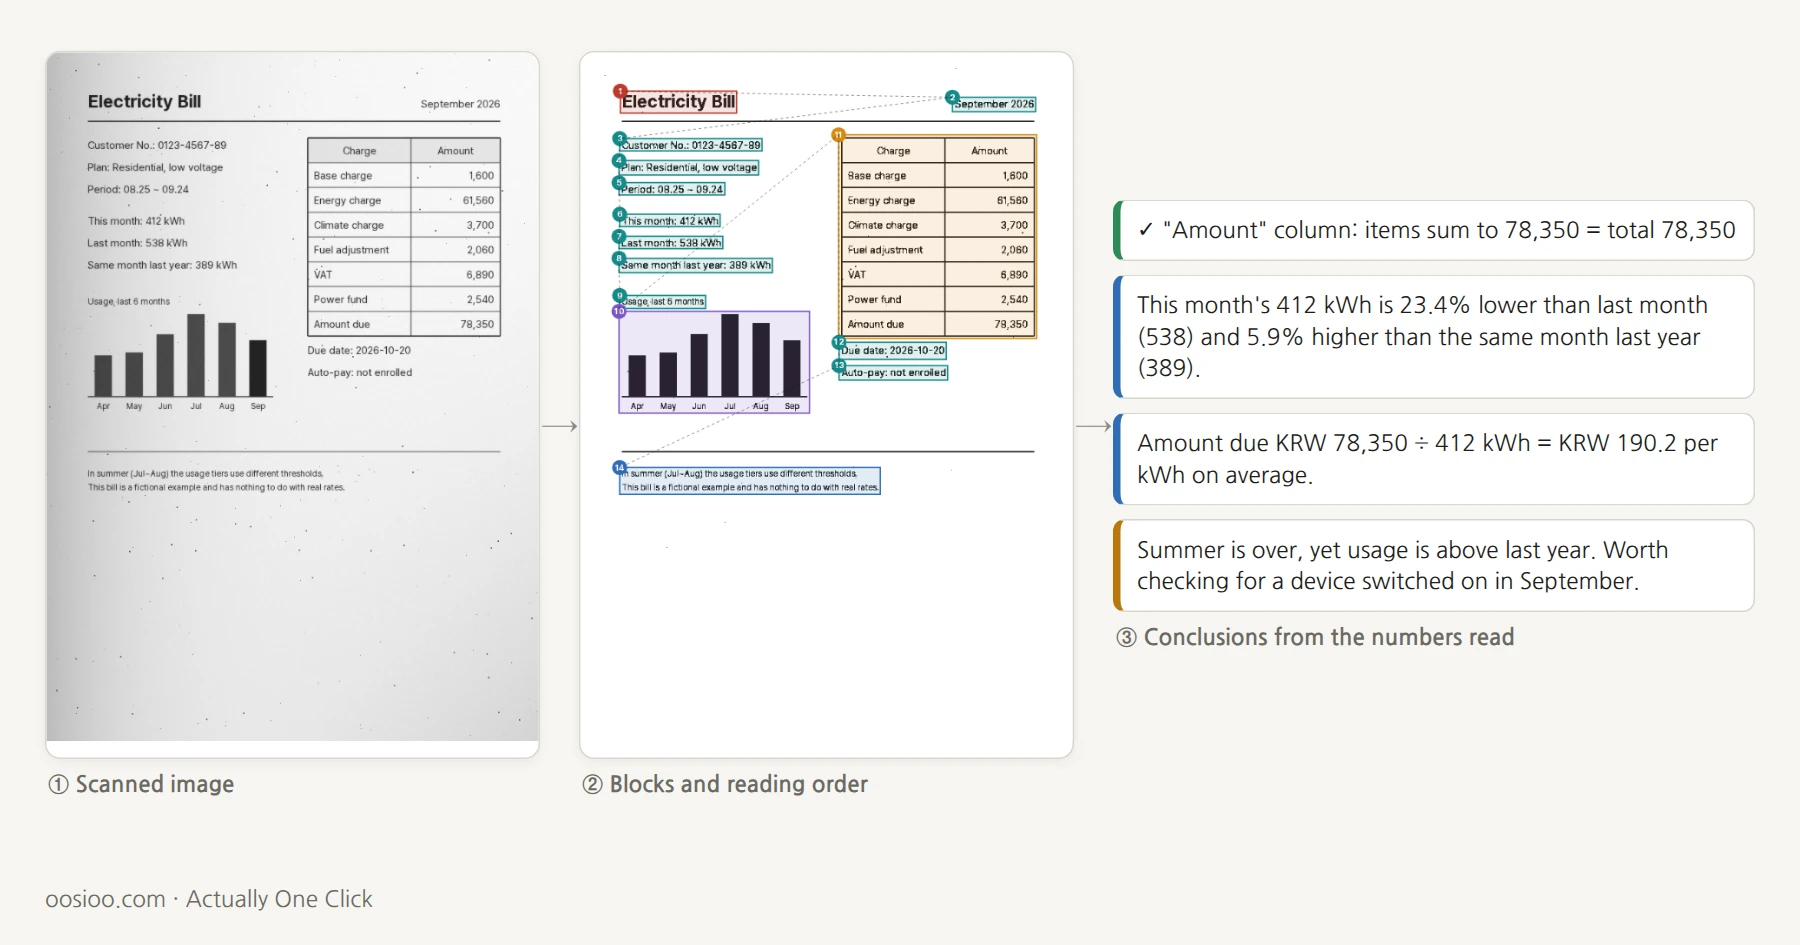Click "Due date: 2026-10-20" block in reading-order panel
Viewport: 1800px width, 945px height.
point(893,351)
